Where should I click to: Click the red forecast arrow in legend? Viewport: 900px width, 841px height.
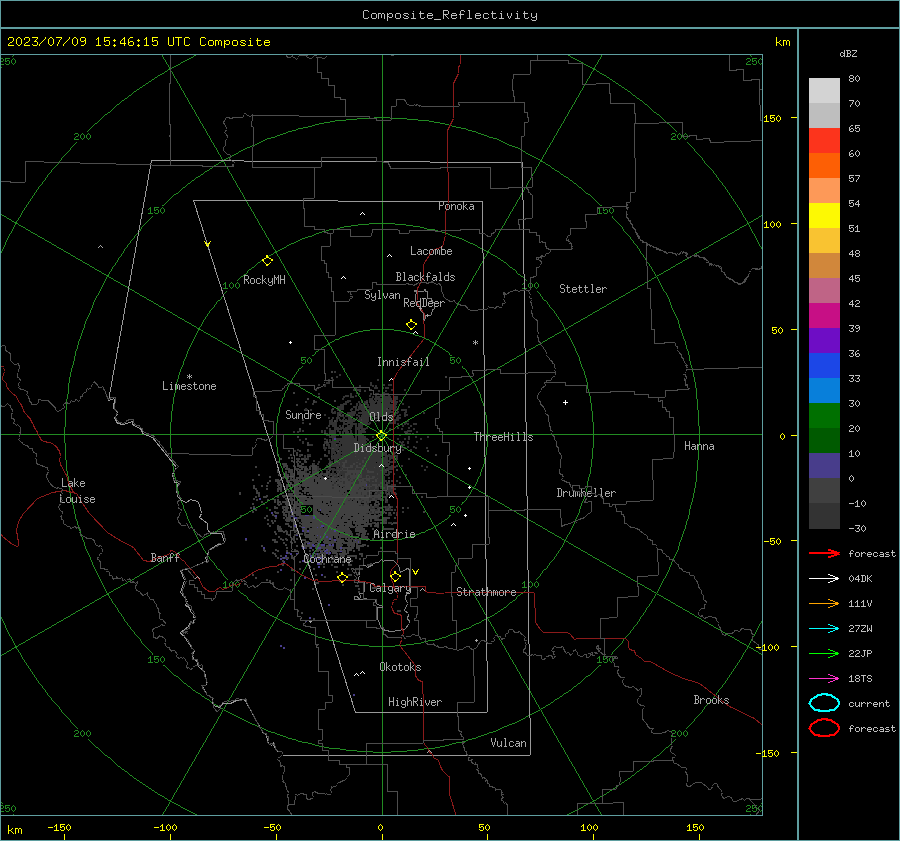coord(824,553)
